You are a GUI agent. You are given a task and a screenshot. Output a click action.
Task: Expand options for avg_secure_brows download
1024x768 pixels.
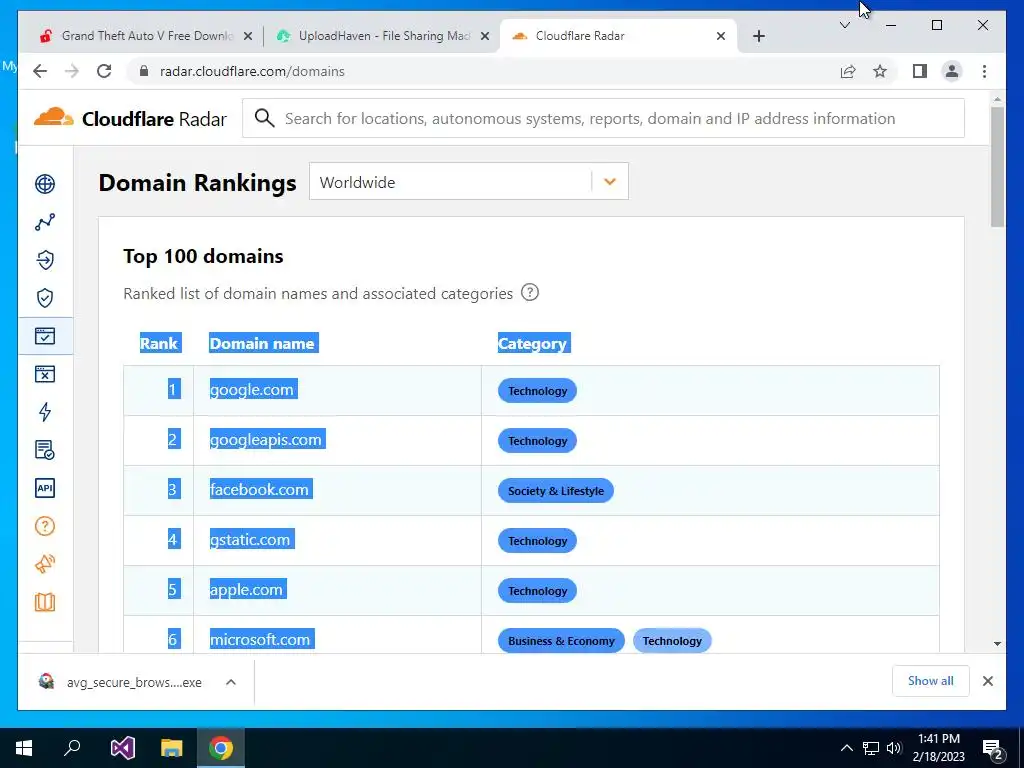pyautogui.click(x=231, y=682)
